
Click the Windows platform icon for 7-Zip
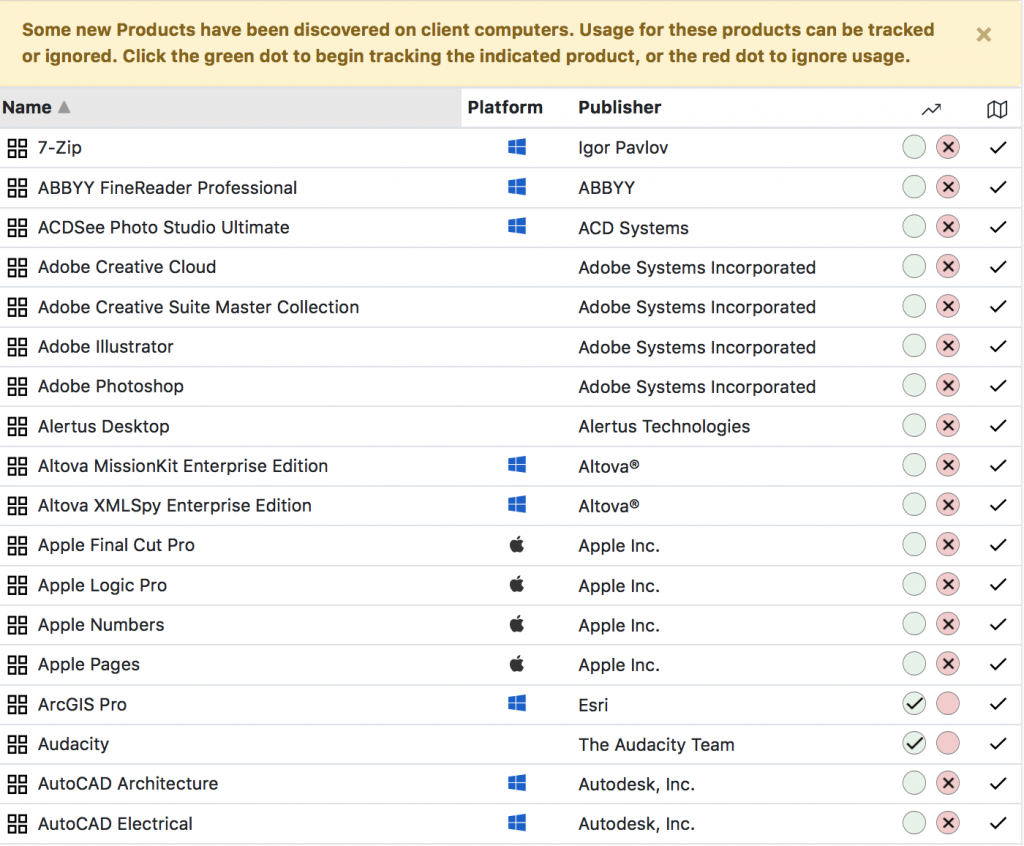[x=517, y=147]
